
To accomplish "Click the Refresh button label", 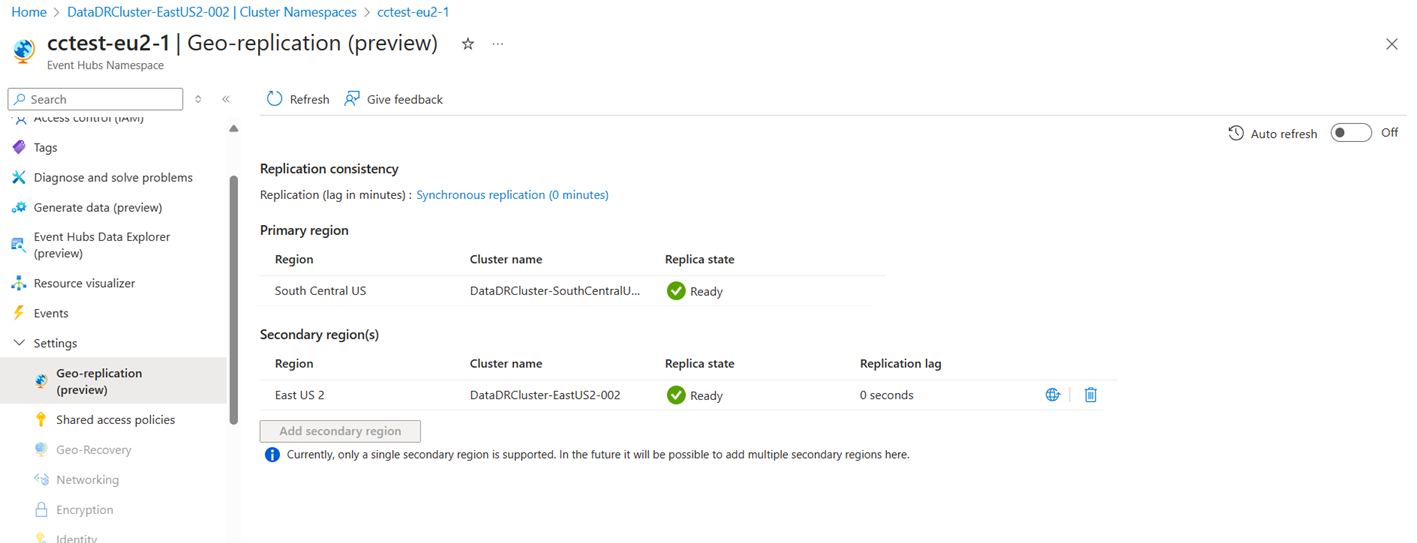I will [309, 99].
